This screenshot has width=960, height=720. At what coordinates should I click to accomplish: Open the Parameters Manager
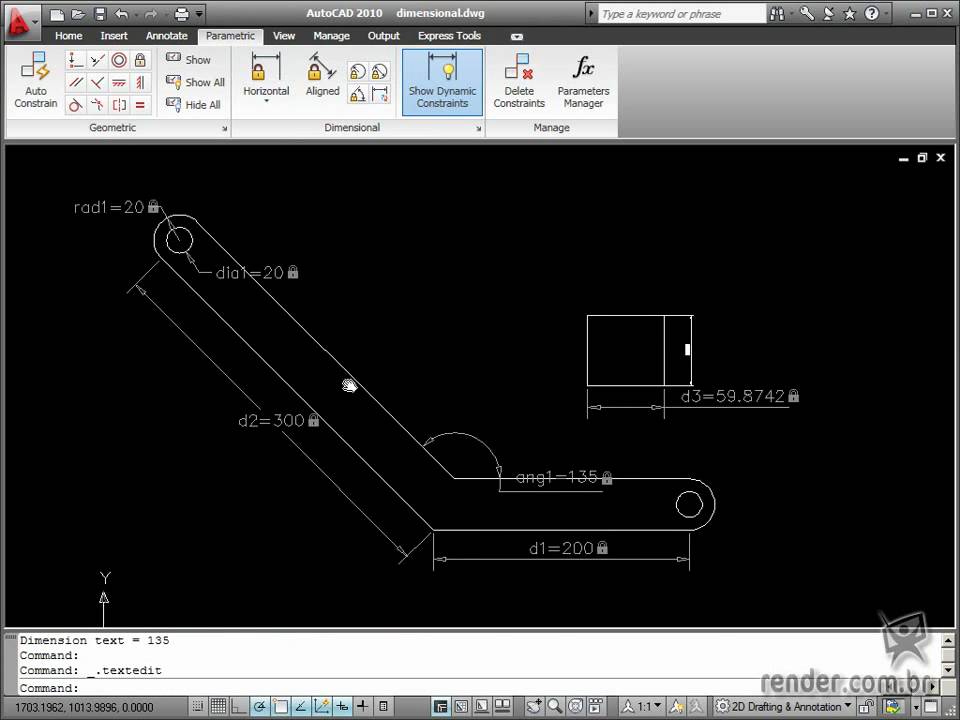click(x=583, y=81)
